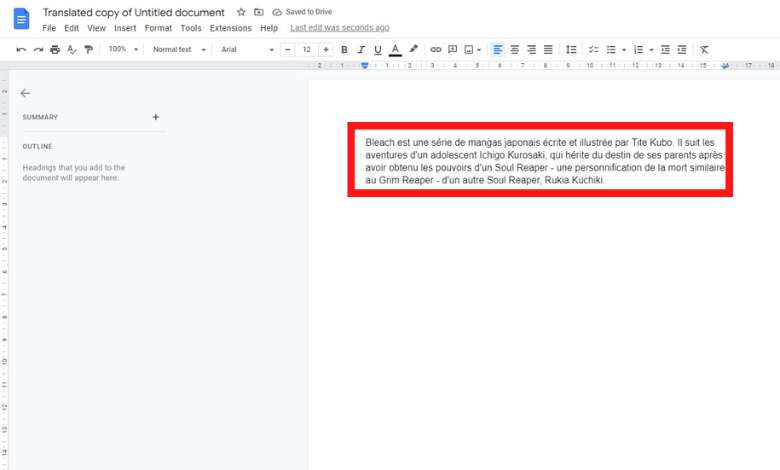Increase the paragraph indent

tap(682, 50)
